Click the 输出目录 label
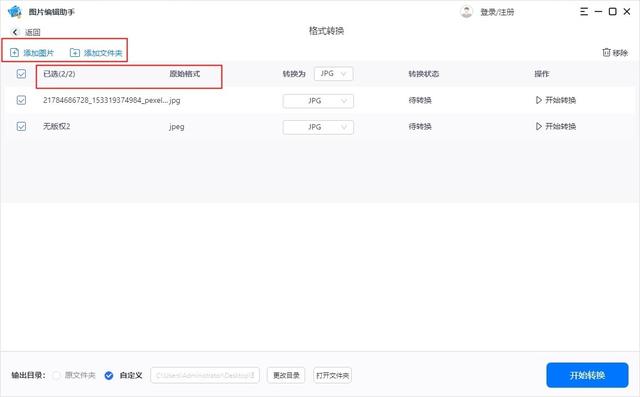 [28, 375]
